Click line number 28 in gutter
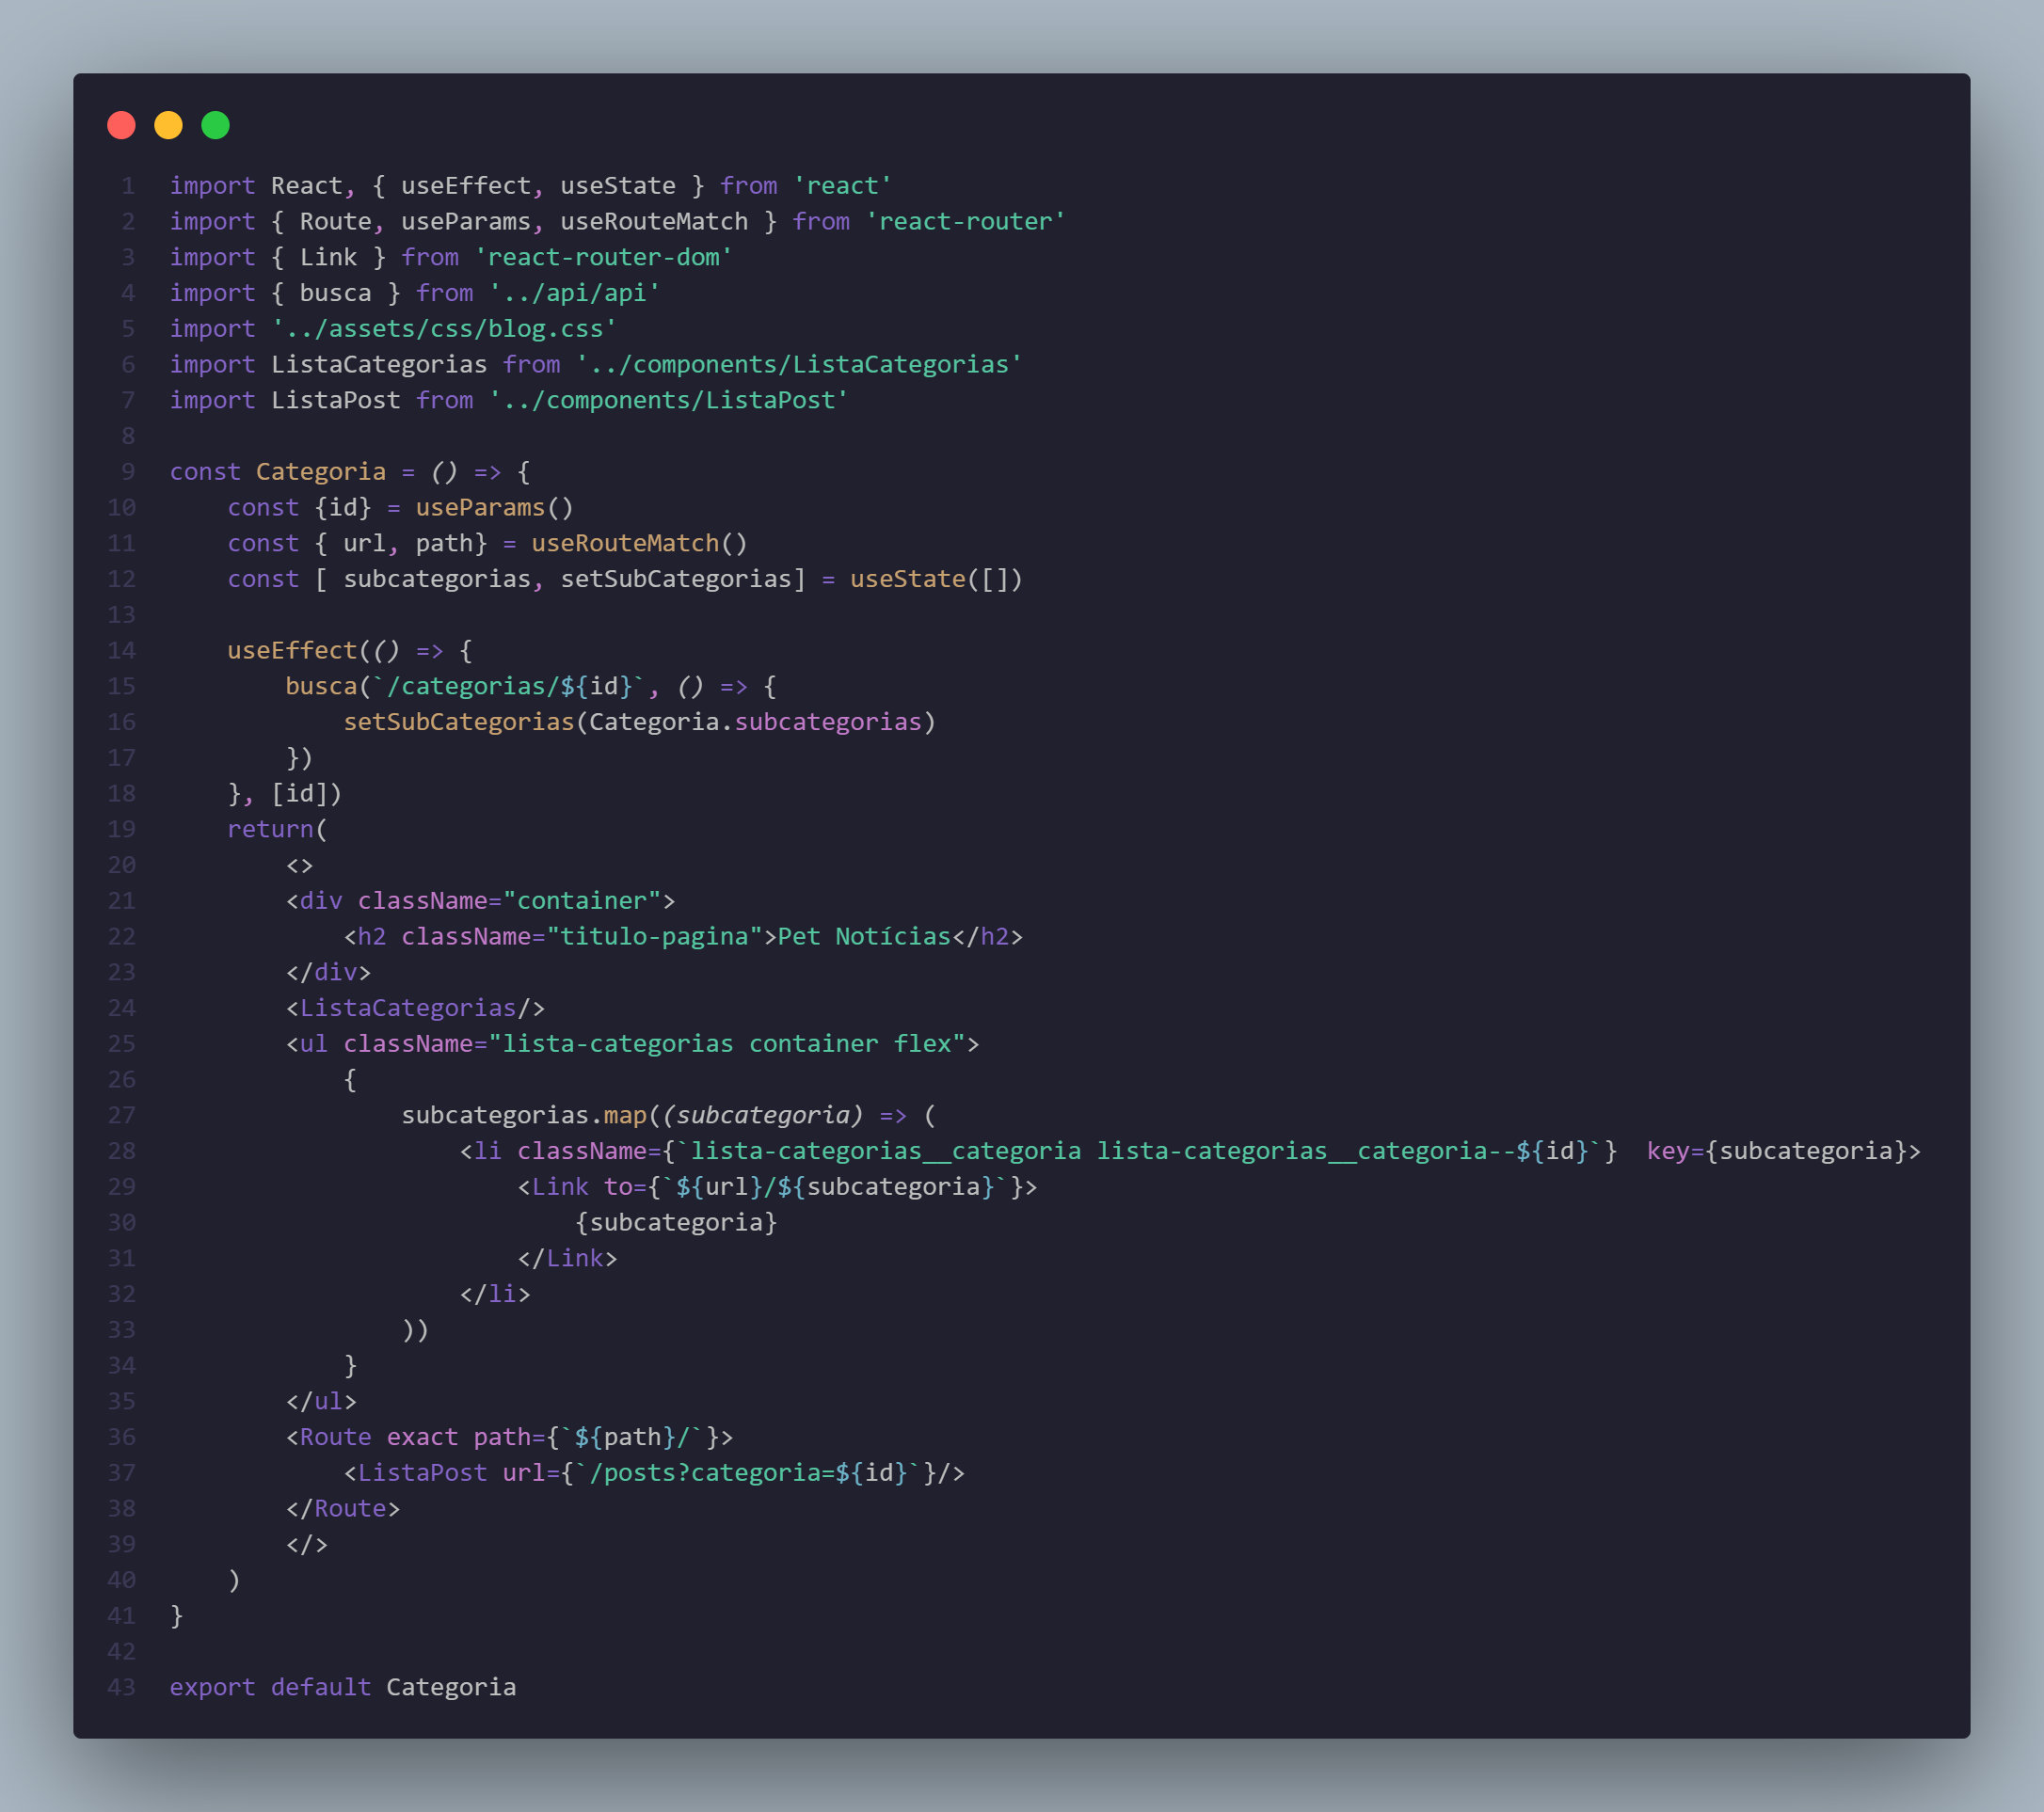The height and width of the screenshot is (1812, 2044). tap(121, 1151)
